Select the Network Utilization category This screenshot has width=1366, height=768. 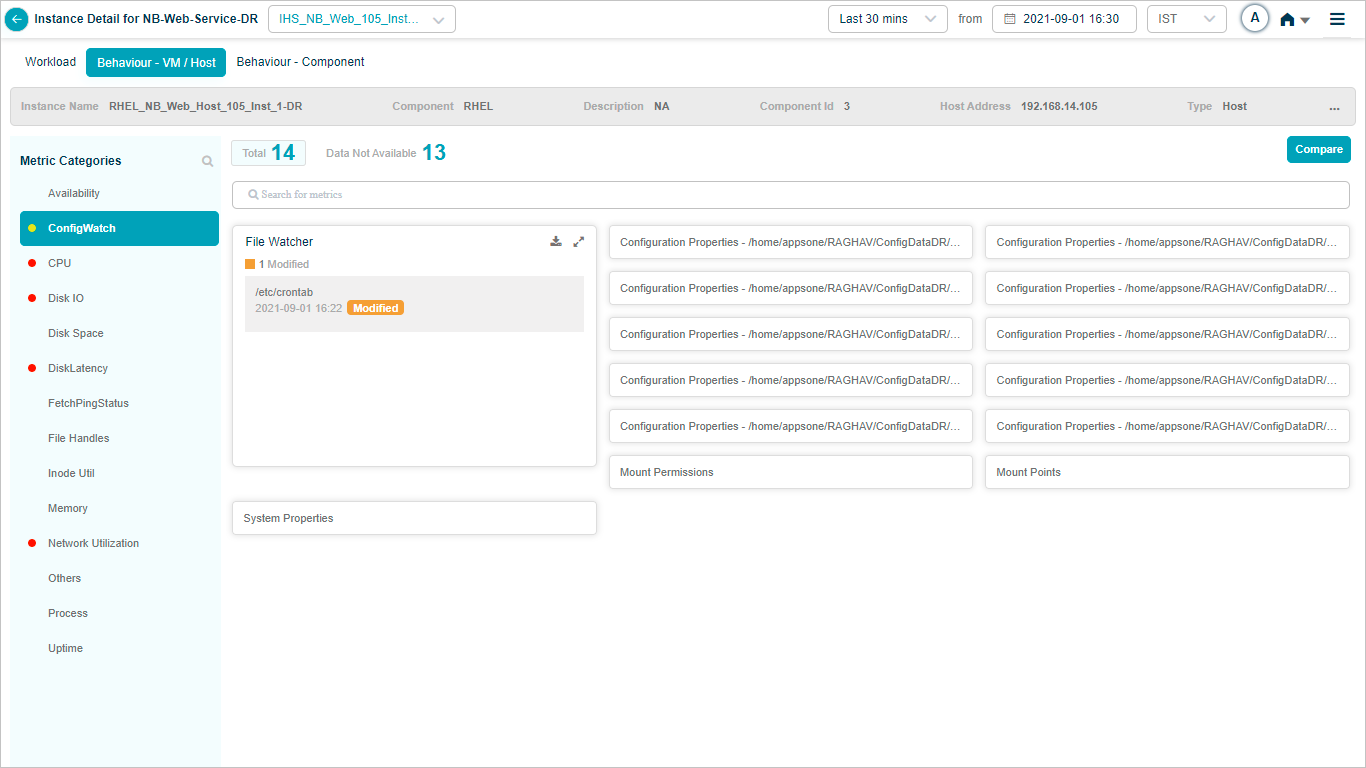pos(93,543)
